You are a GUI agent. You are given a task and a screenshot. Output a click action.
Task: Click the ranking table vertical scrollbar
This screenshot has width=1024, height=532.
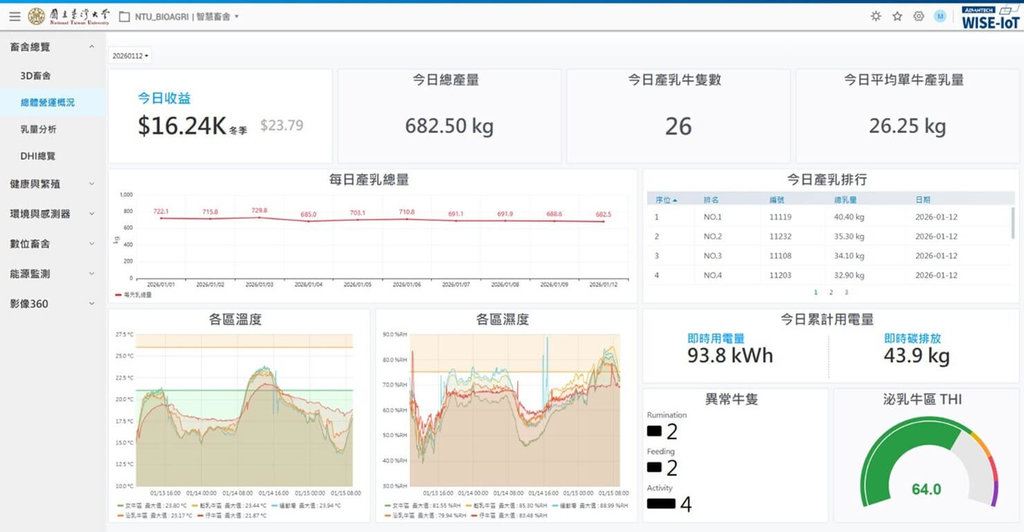click(1013, 225)
